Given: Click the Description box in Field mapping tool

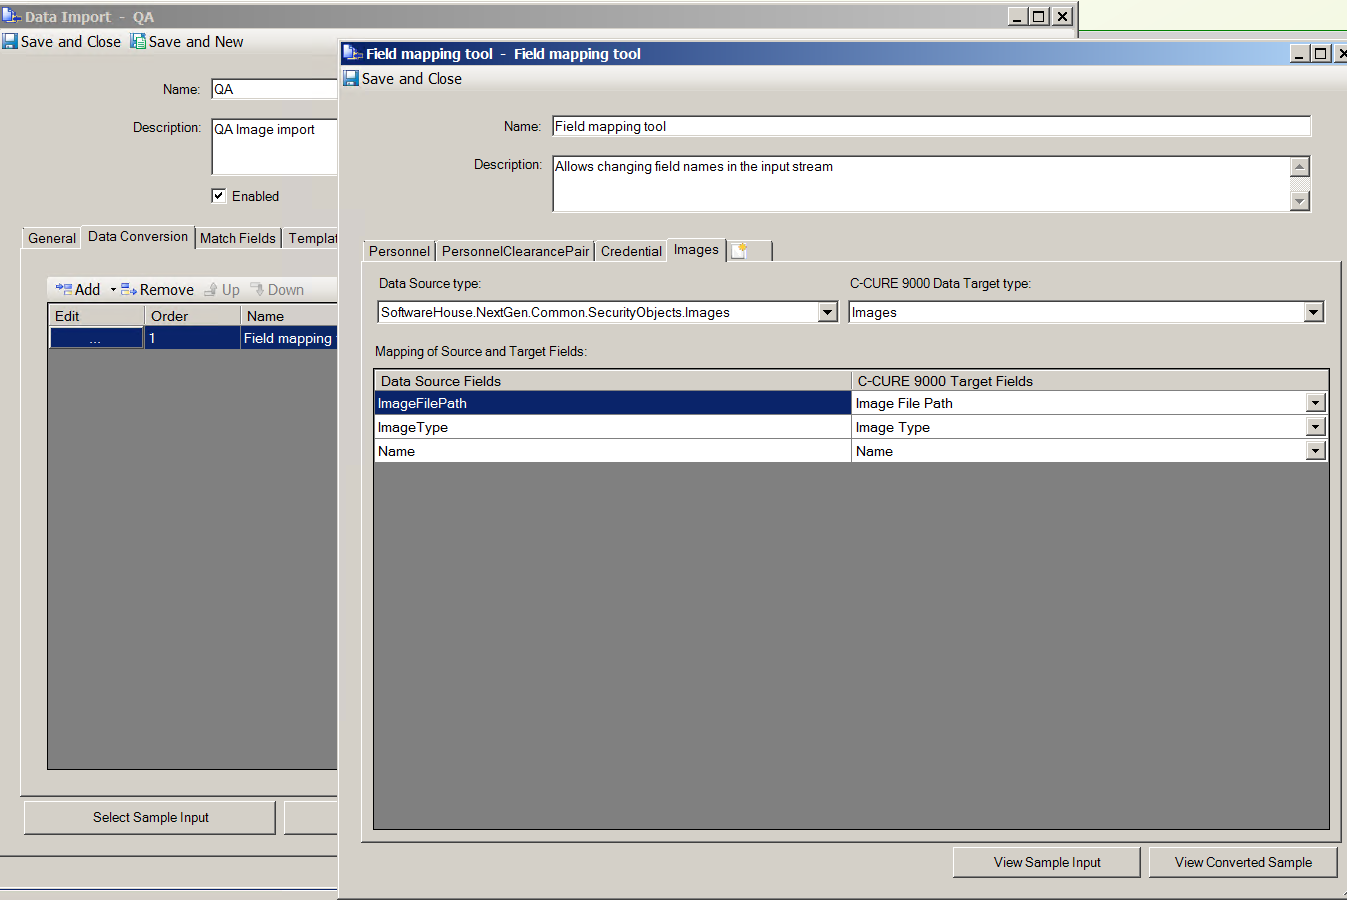Looking at the screenshot, I should 920,184.
